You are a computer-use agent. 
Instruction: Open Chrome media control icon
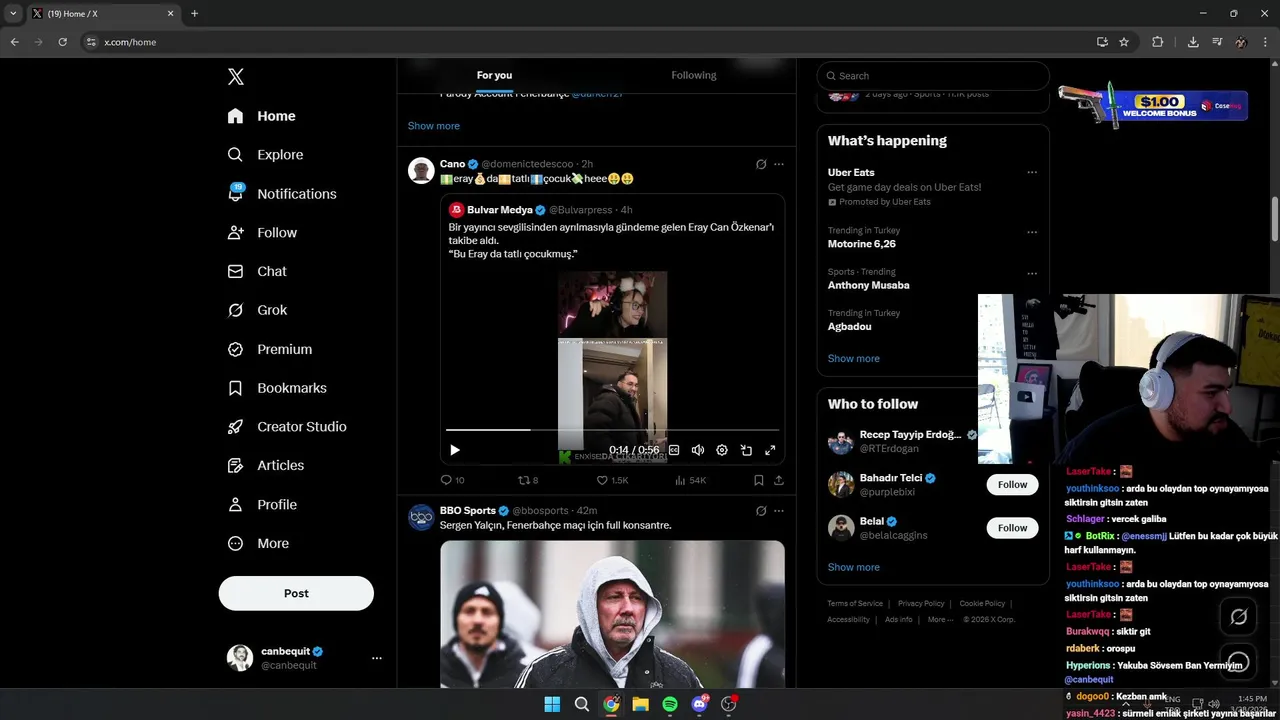pos(1217,42)
